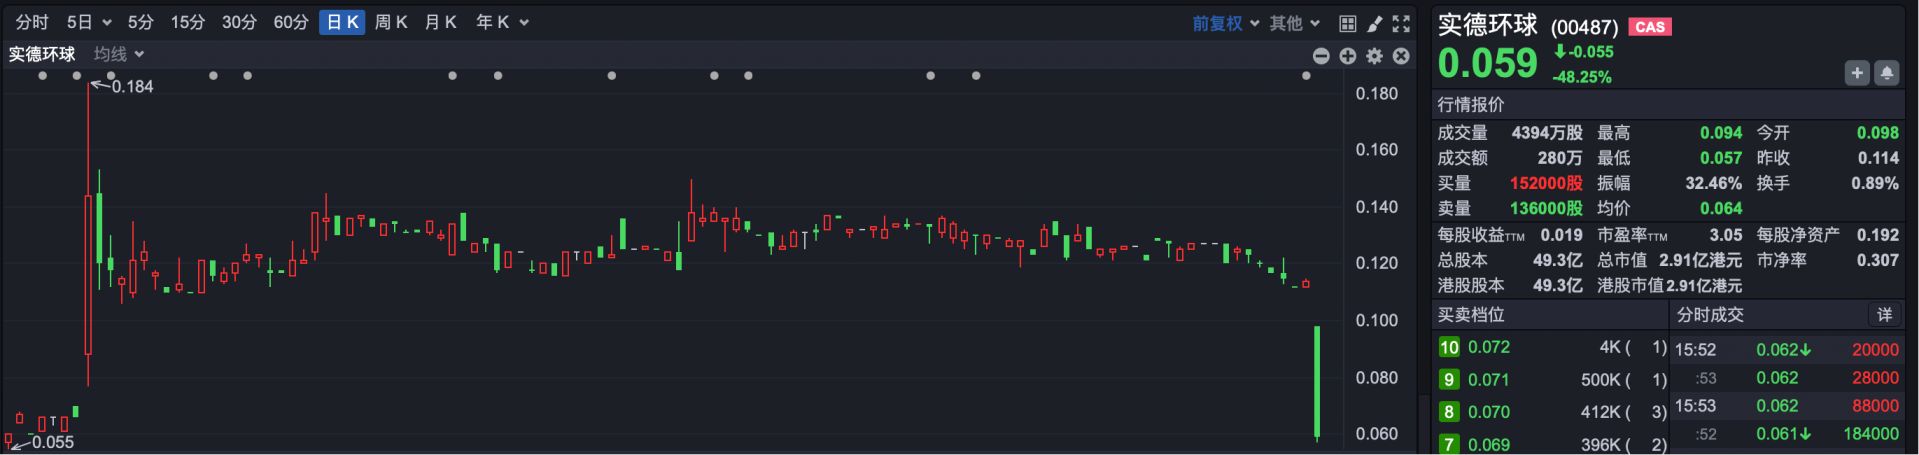
Task: Open the 前复权 adjustment dropdown
Action: coord(1225,23)
